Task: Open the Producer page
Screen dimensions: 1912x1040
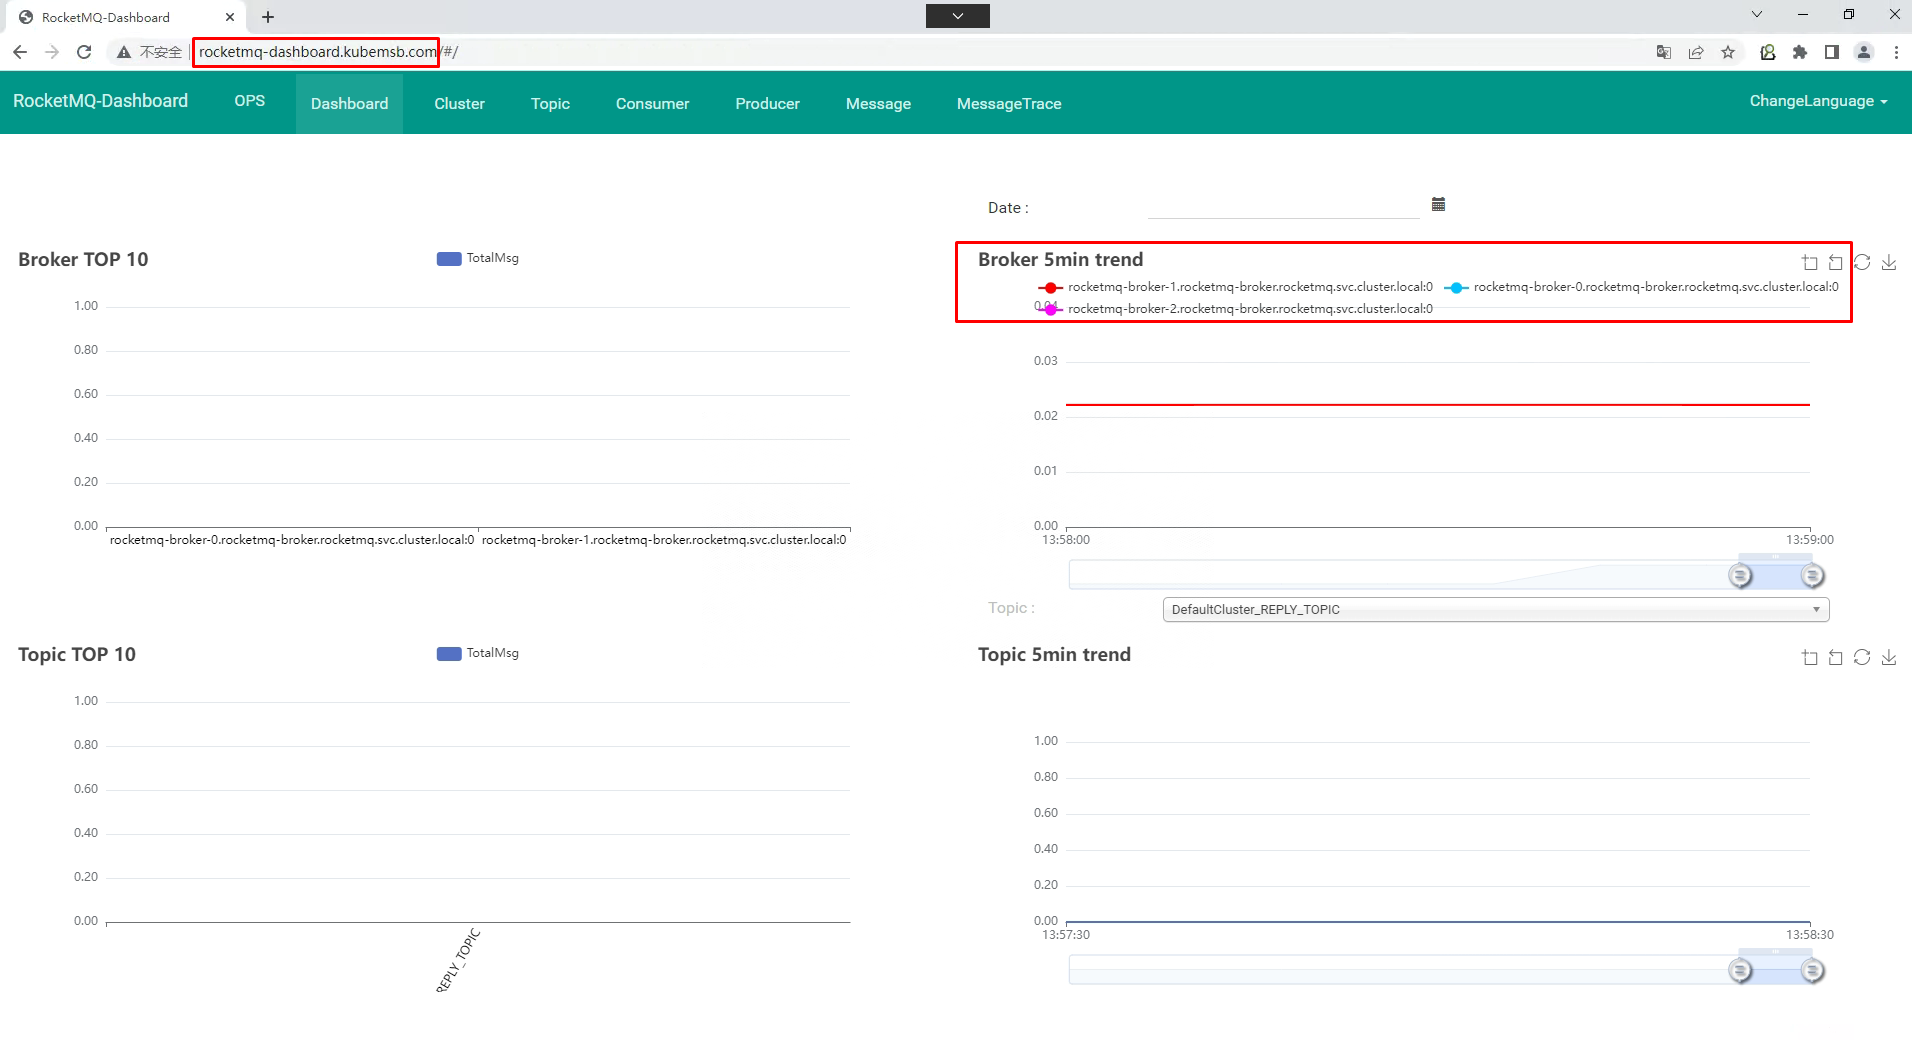Action: click(x=767, y=103)
